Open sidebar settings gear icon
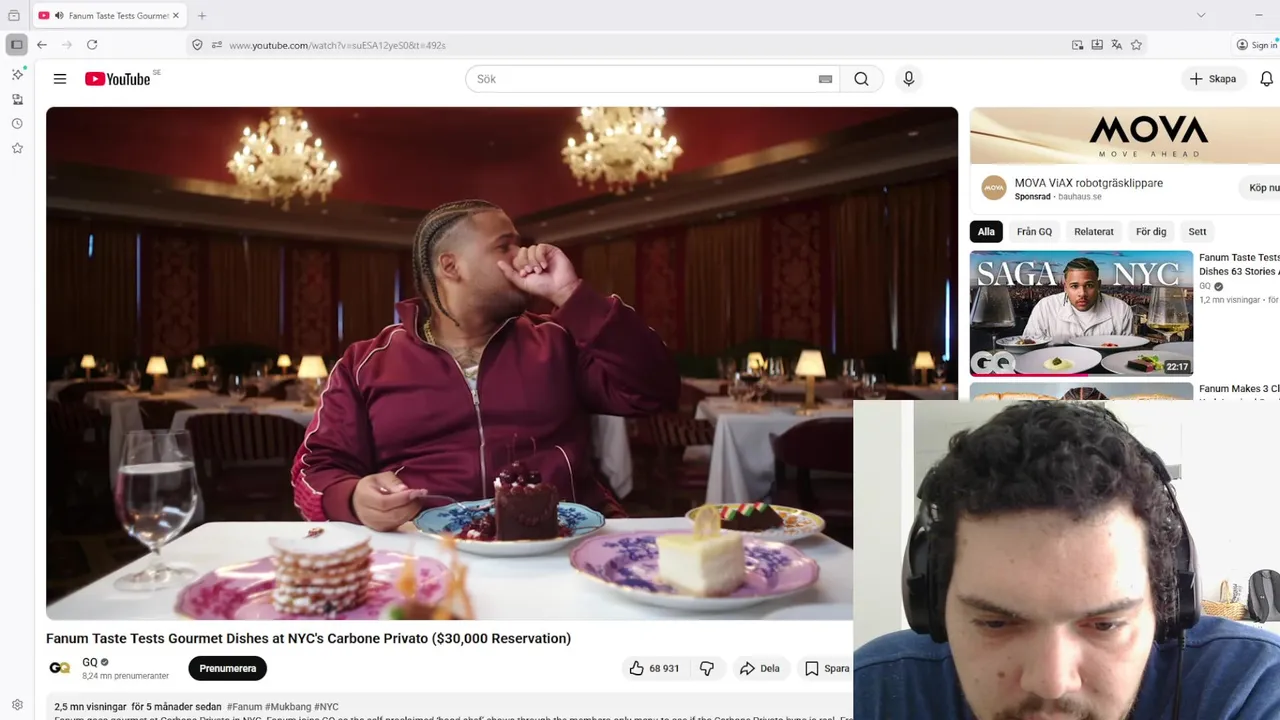This screenshot has height=720, width=1280. [17, 705]
